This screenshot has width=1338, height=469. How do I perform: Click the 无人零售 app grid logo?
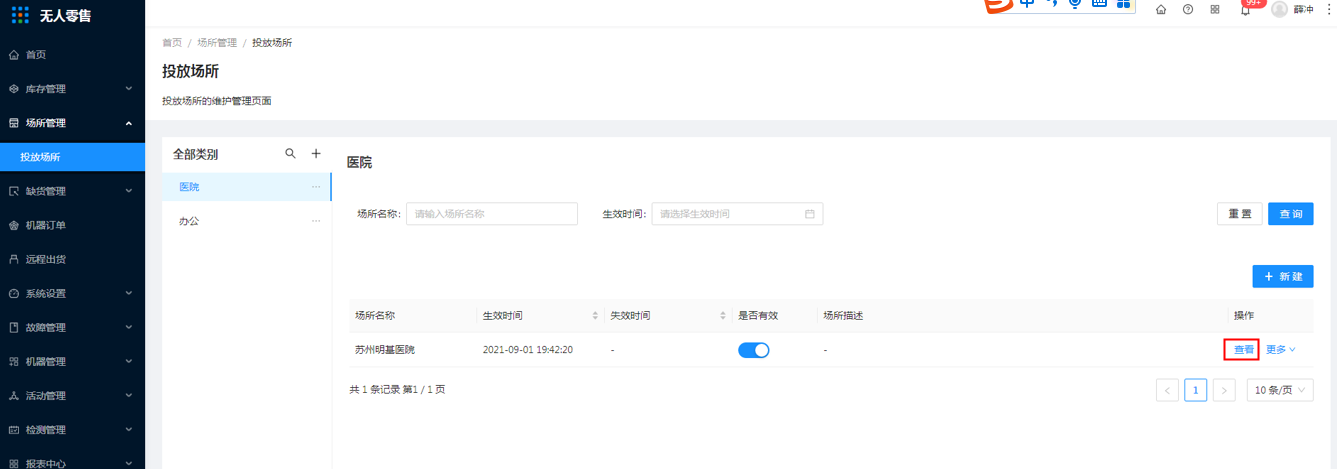pos(20,14)
